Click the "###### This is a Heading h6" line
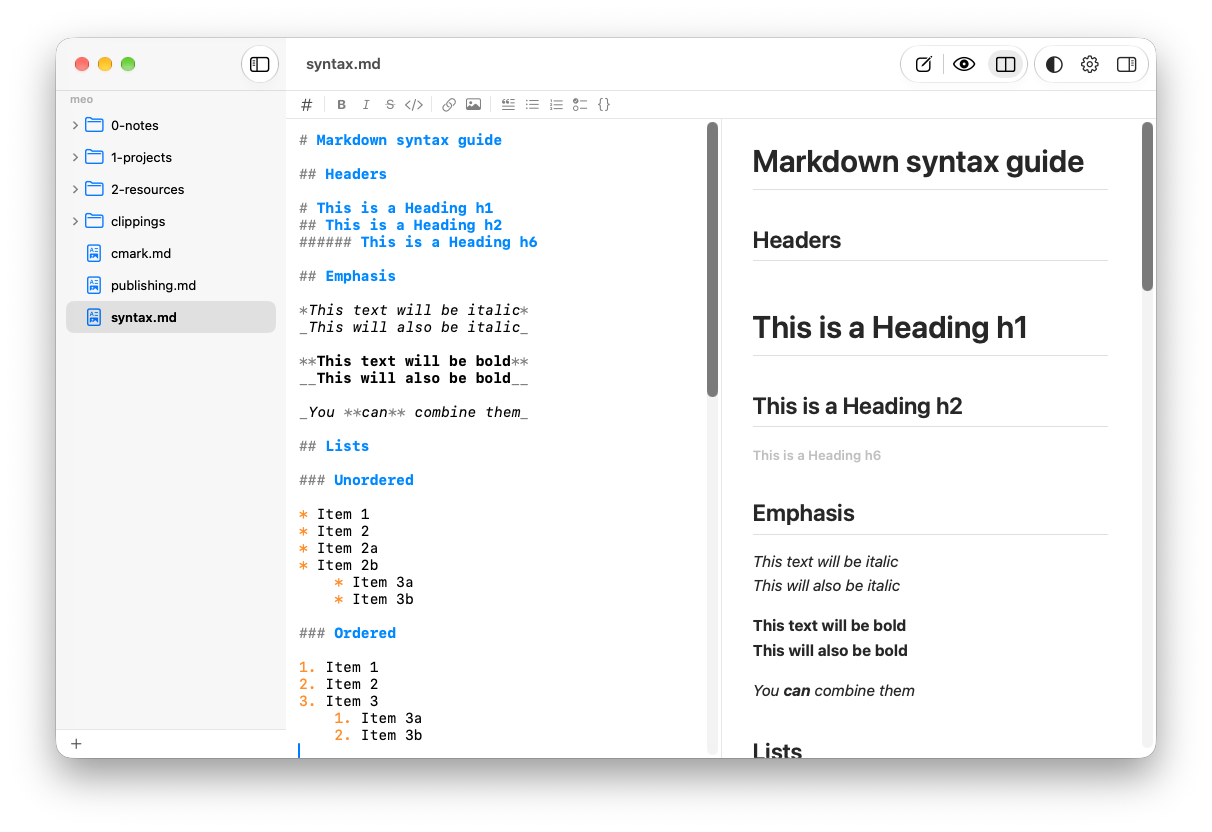The height and width of the screenshot is (832, 1212). 418,242
